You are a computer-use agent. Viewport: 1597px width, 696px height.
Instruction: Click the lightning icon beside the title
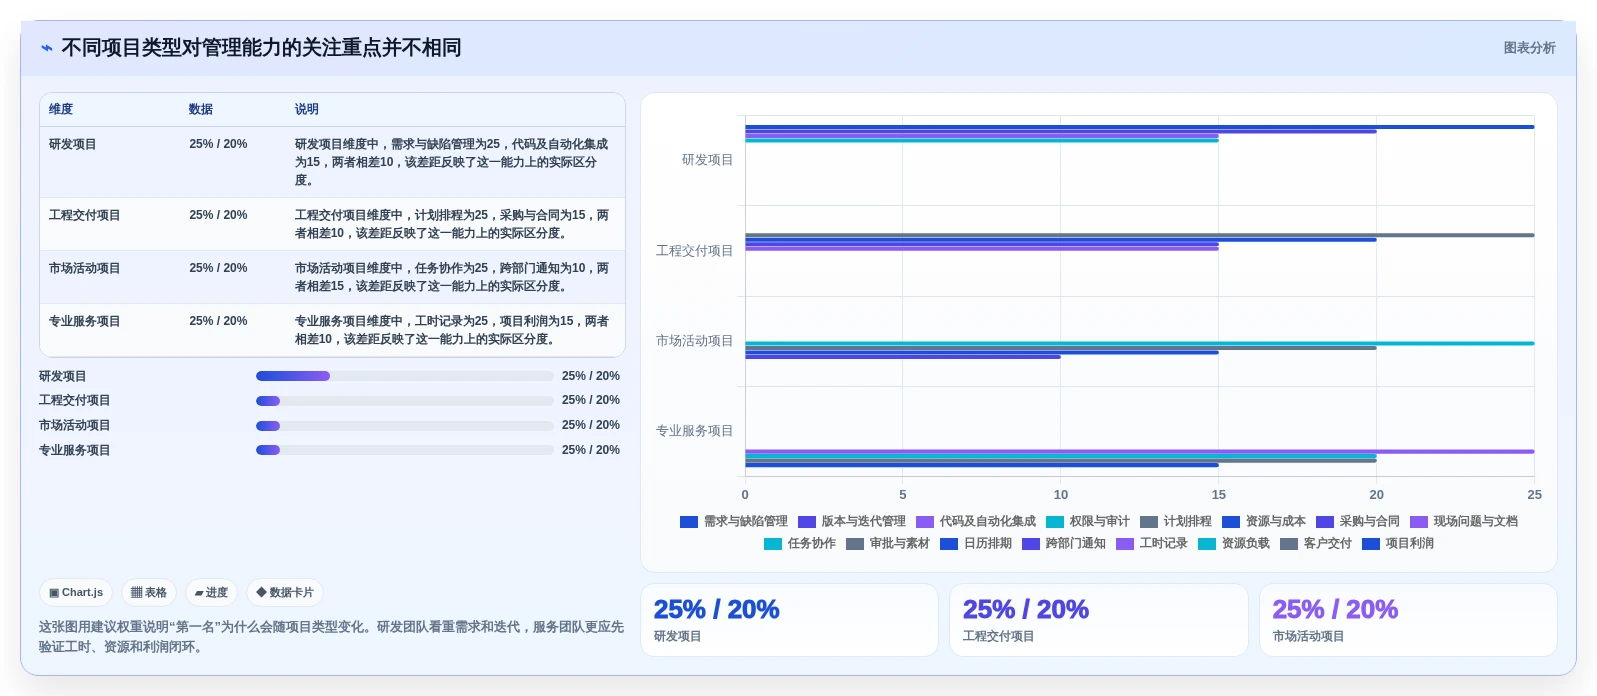[x=46, y=48]
